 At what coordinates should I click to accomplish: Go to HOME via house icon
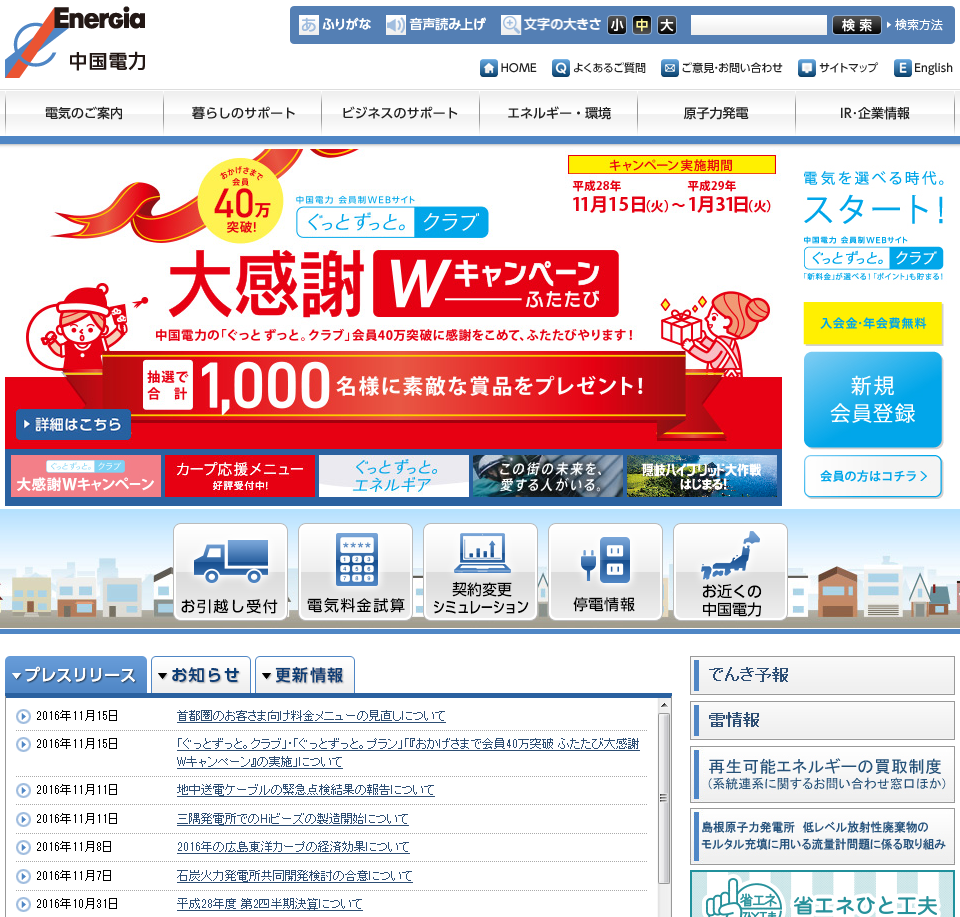pyautogui.click(x=489, y=68)
